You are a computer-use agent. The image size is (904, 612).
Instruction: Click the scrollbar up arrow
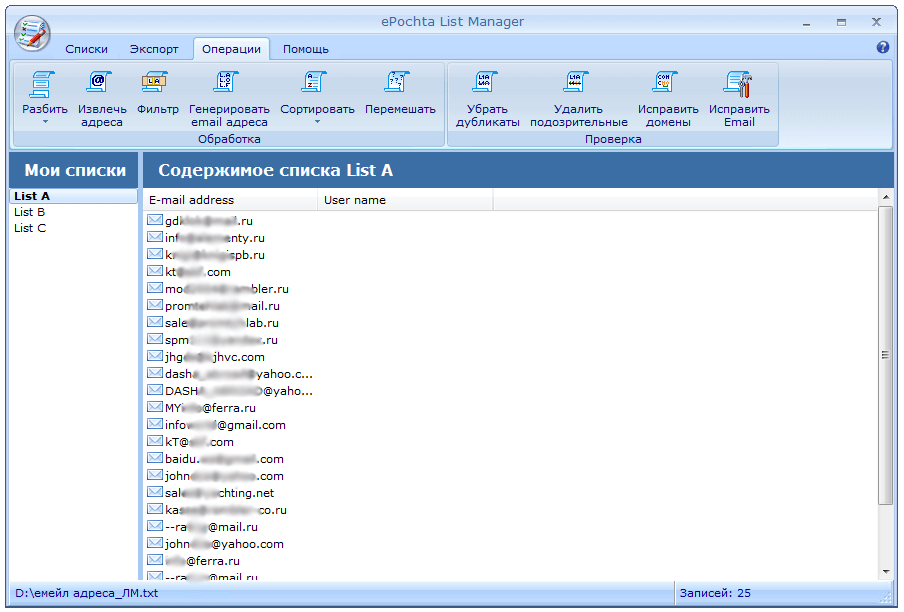click(x=886, y=198)
